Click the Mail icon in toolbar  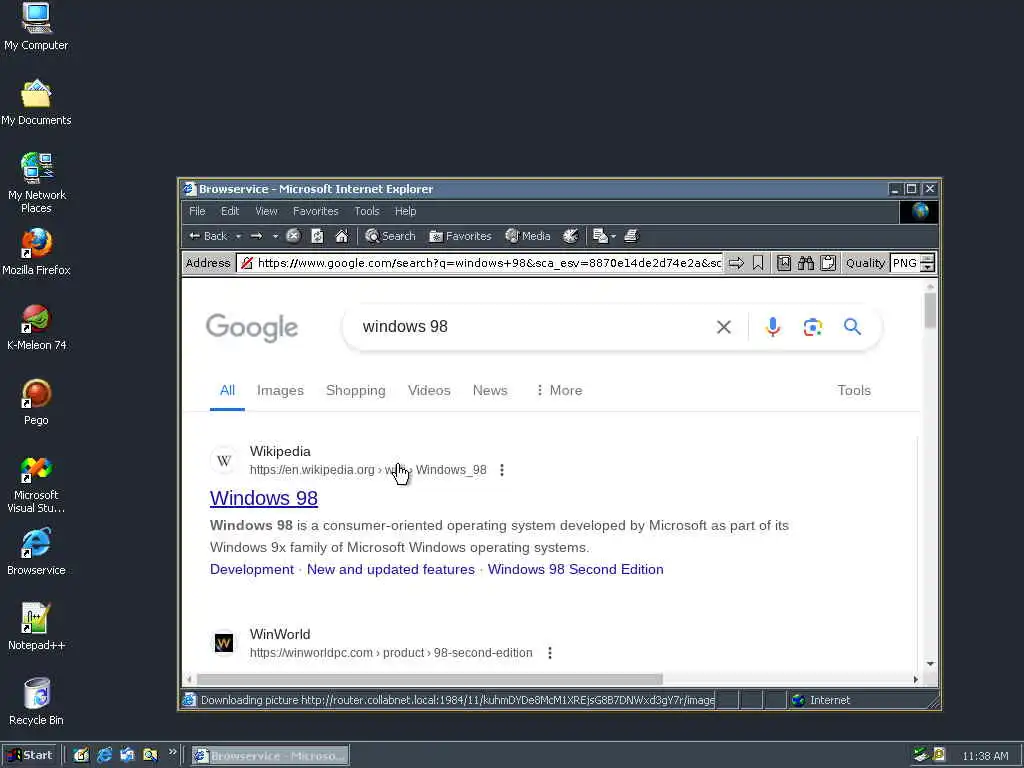pyautogui.click(x=600, y=236)
